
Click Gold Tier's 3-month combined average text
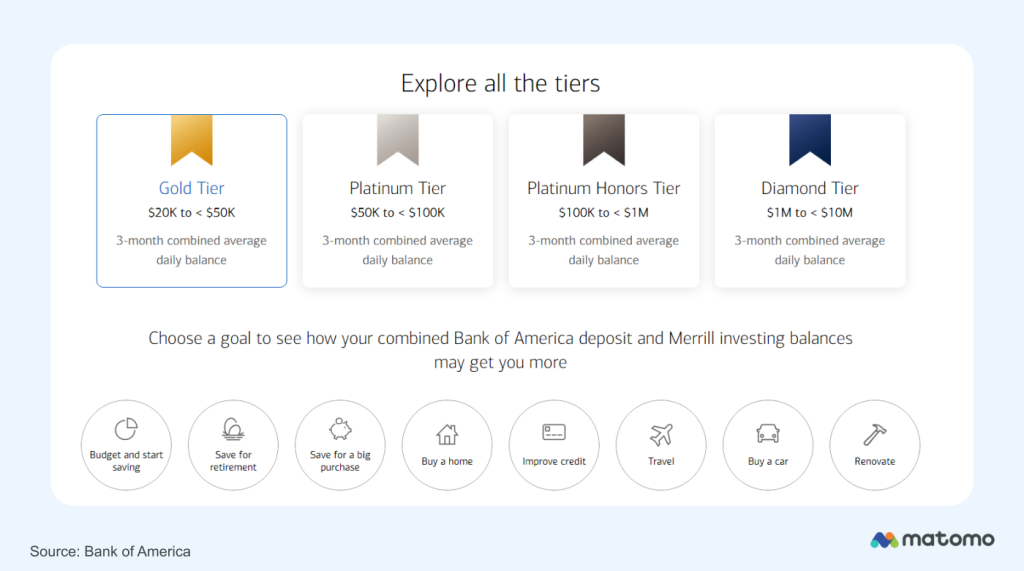tap(191, 250)
